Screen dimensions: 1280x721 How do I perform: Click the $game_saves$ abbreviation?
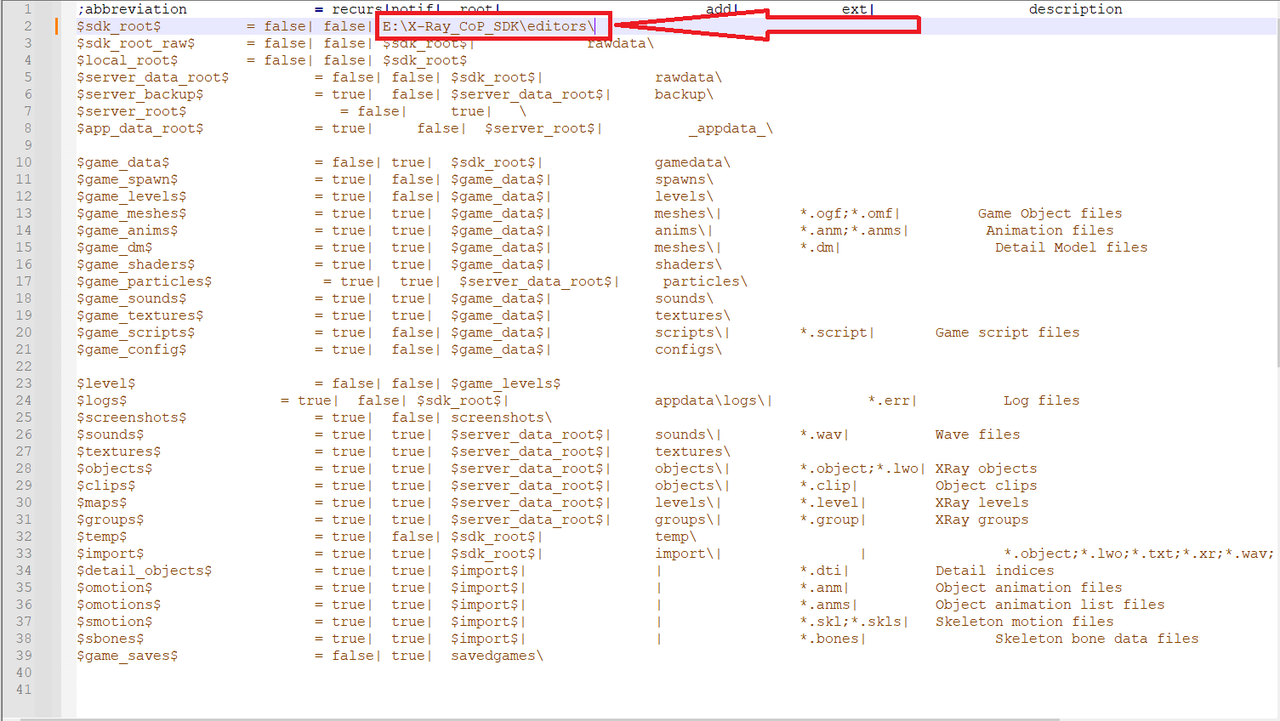pyautogui.click(x=128, y=655)
